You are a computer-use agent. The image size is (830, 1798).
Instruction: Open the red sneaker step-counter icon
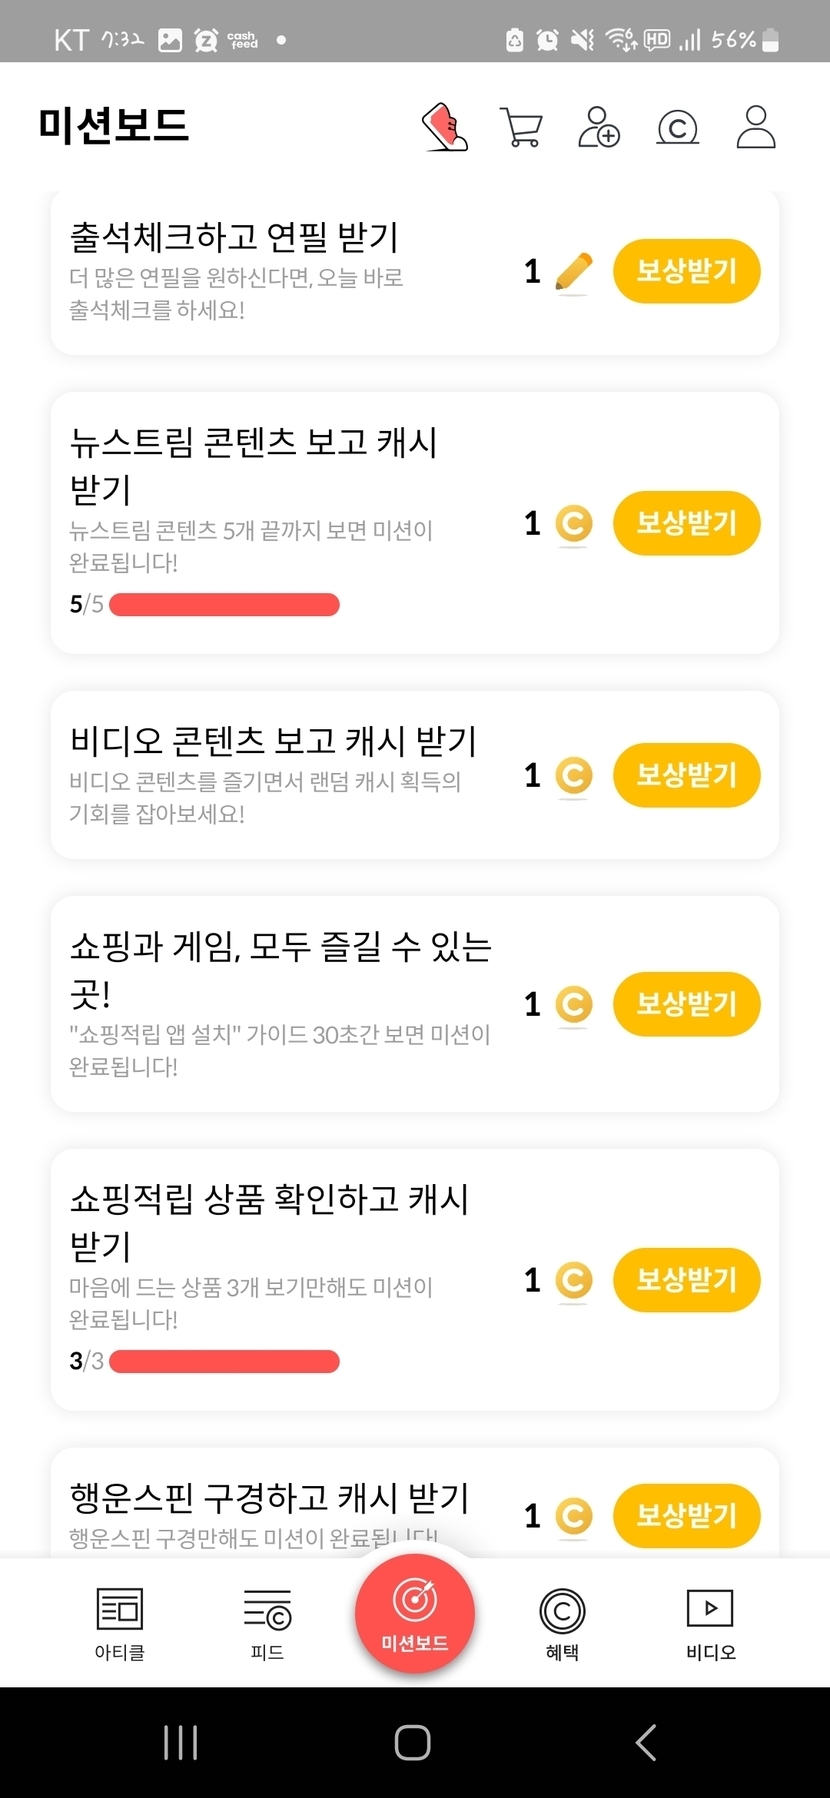pyautogui.click(x=446, y=127)
